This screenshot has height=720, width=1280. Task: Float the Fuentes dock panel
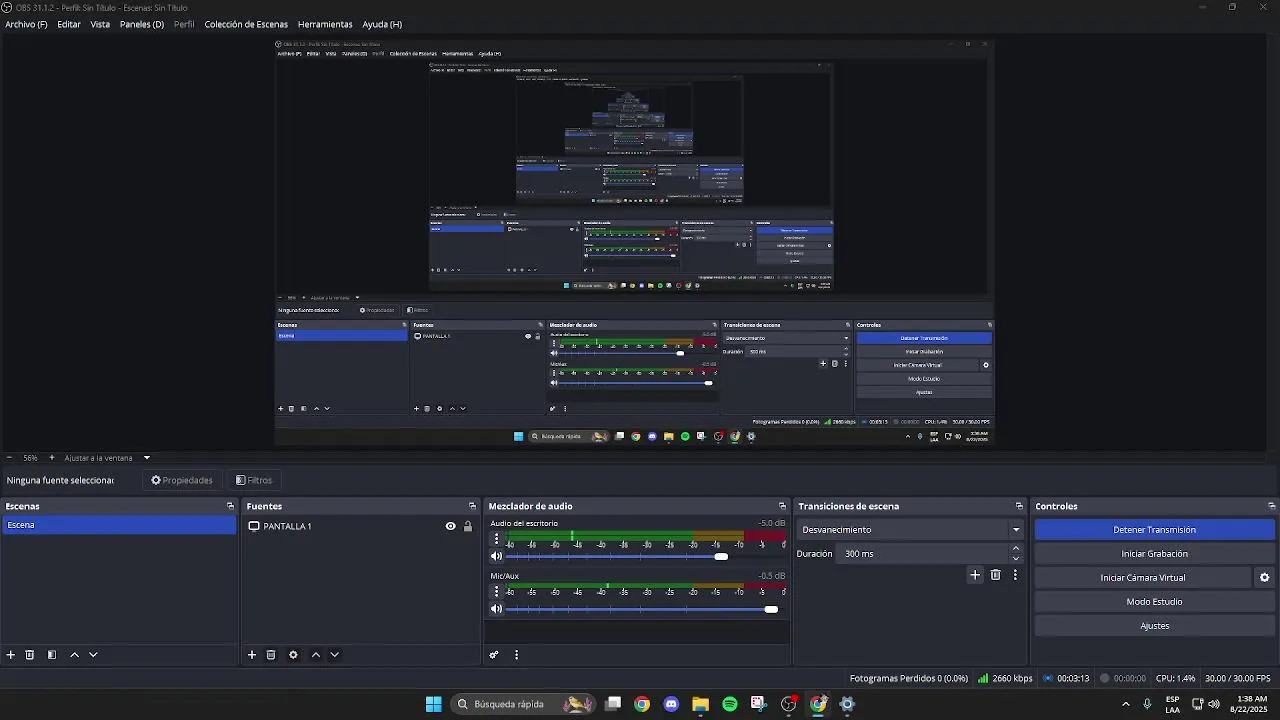pos(473,506)
